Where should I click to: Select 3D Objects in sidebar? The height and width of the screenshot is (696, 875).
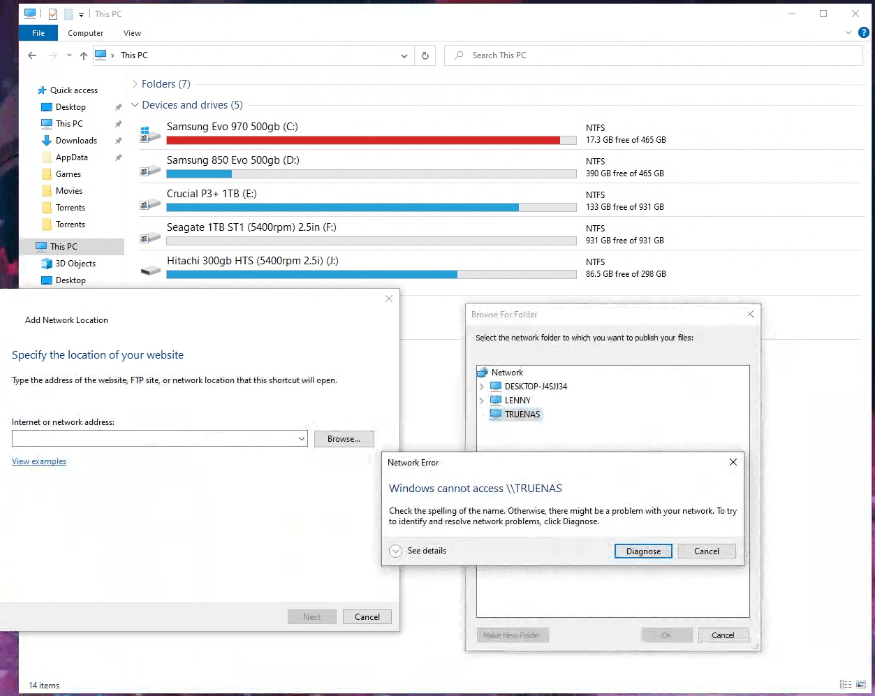point(75,263)
